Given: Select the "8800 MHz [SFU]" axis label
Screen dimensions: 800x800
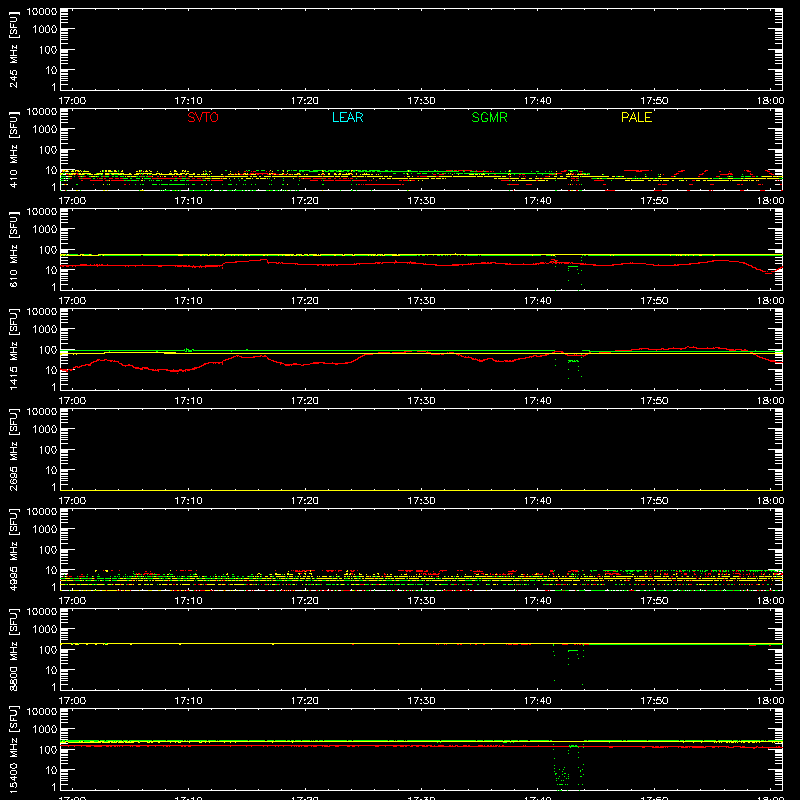Looking at the screenshot, I should [13, 649].
